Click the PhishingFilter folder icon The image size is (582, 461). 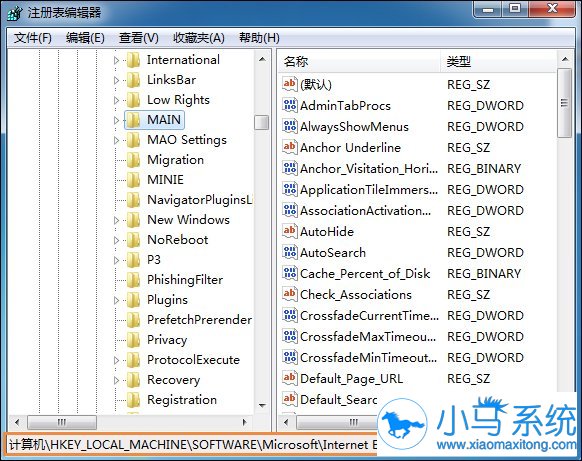[133, 280]
